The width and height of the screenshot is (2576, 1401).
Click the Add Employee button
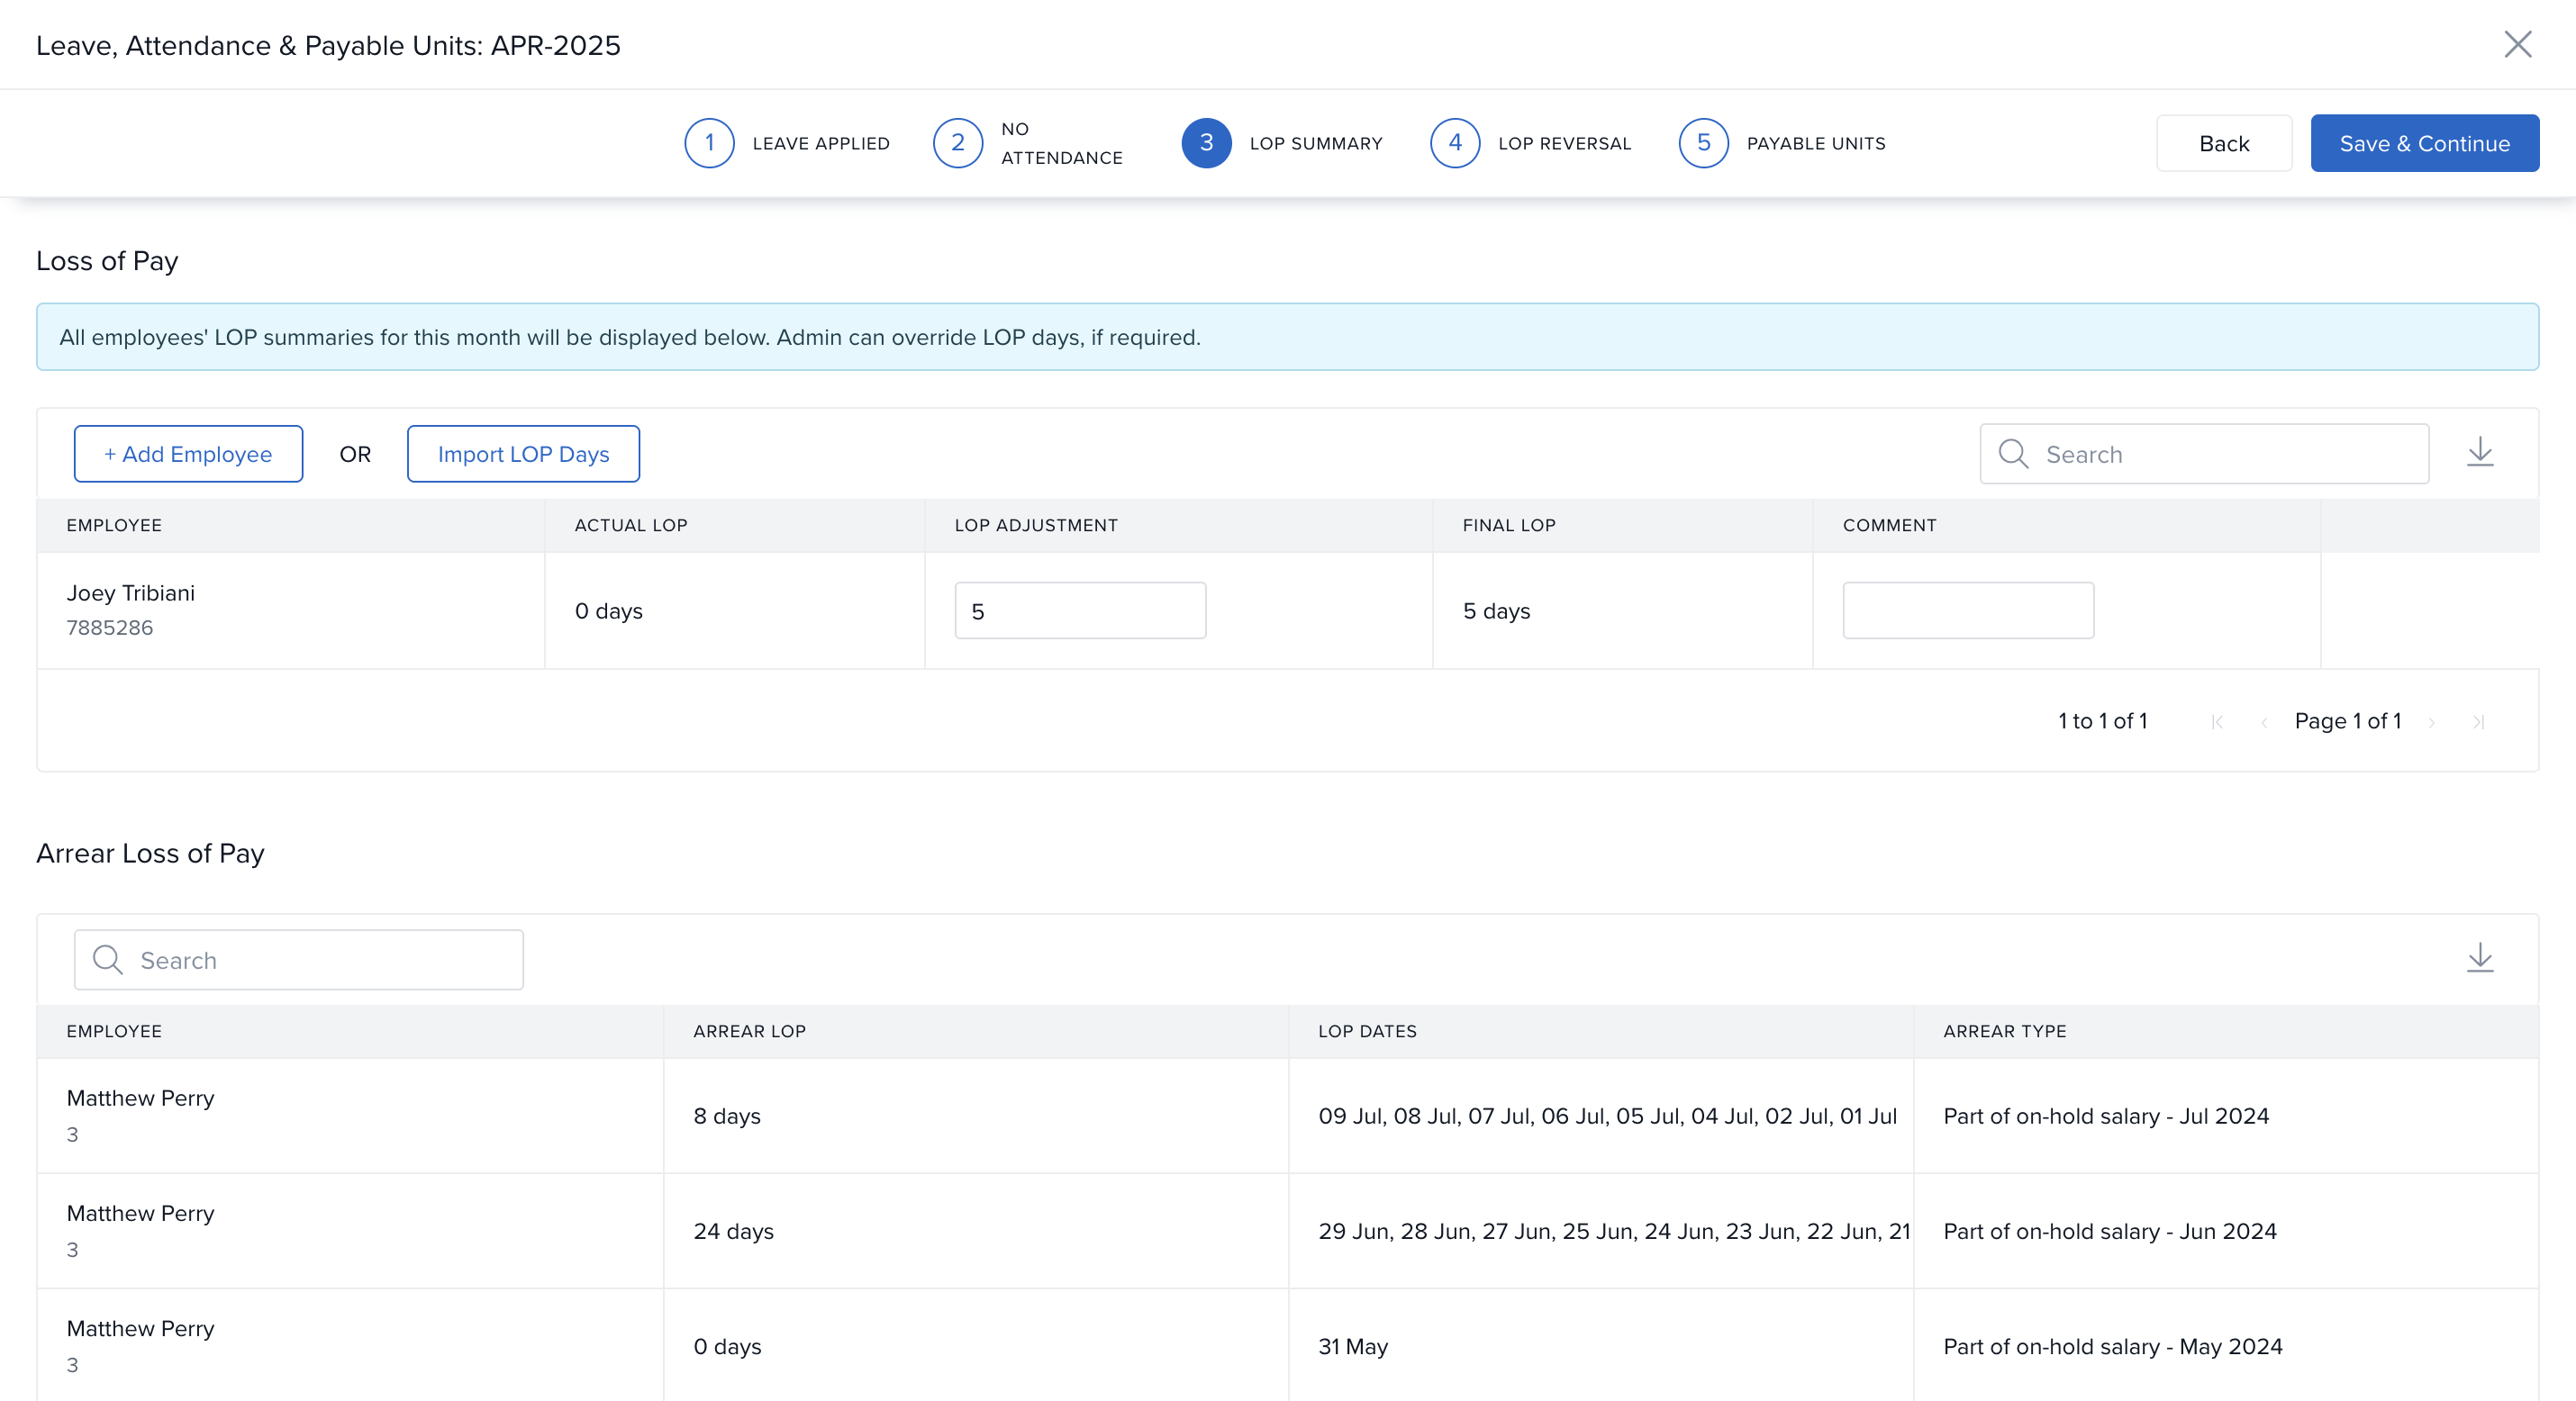(x=188, y=454)
